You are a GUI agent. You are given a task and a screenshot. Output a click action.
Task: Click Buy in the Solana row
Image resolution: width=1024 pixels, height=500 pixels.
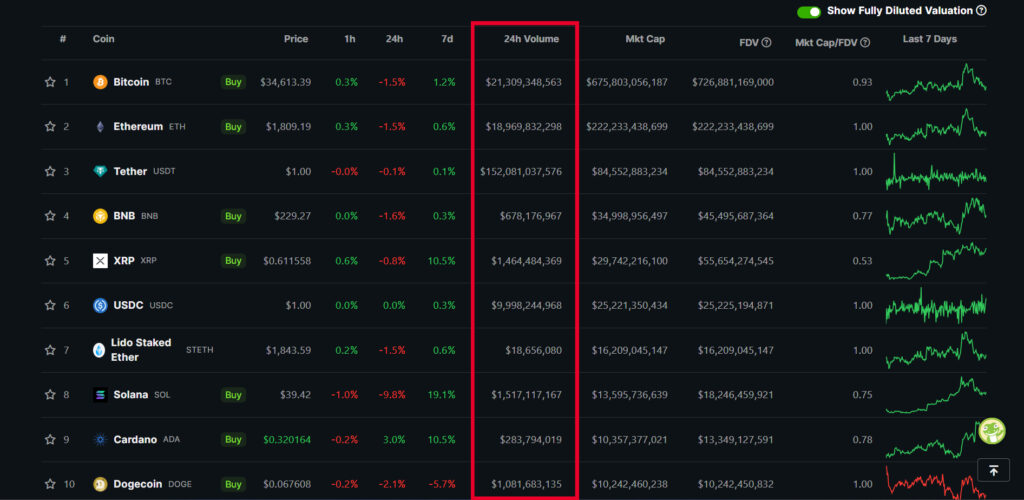[233, 395]
